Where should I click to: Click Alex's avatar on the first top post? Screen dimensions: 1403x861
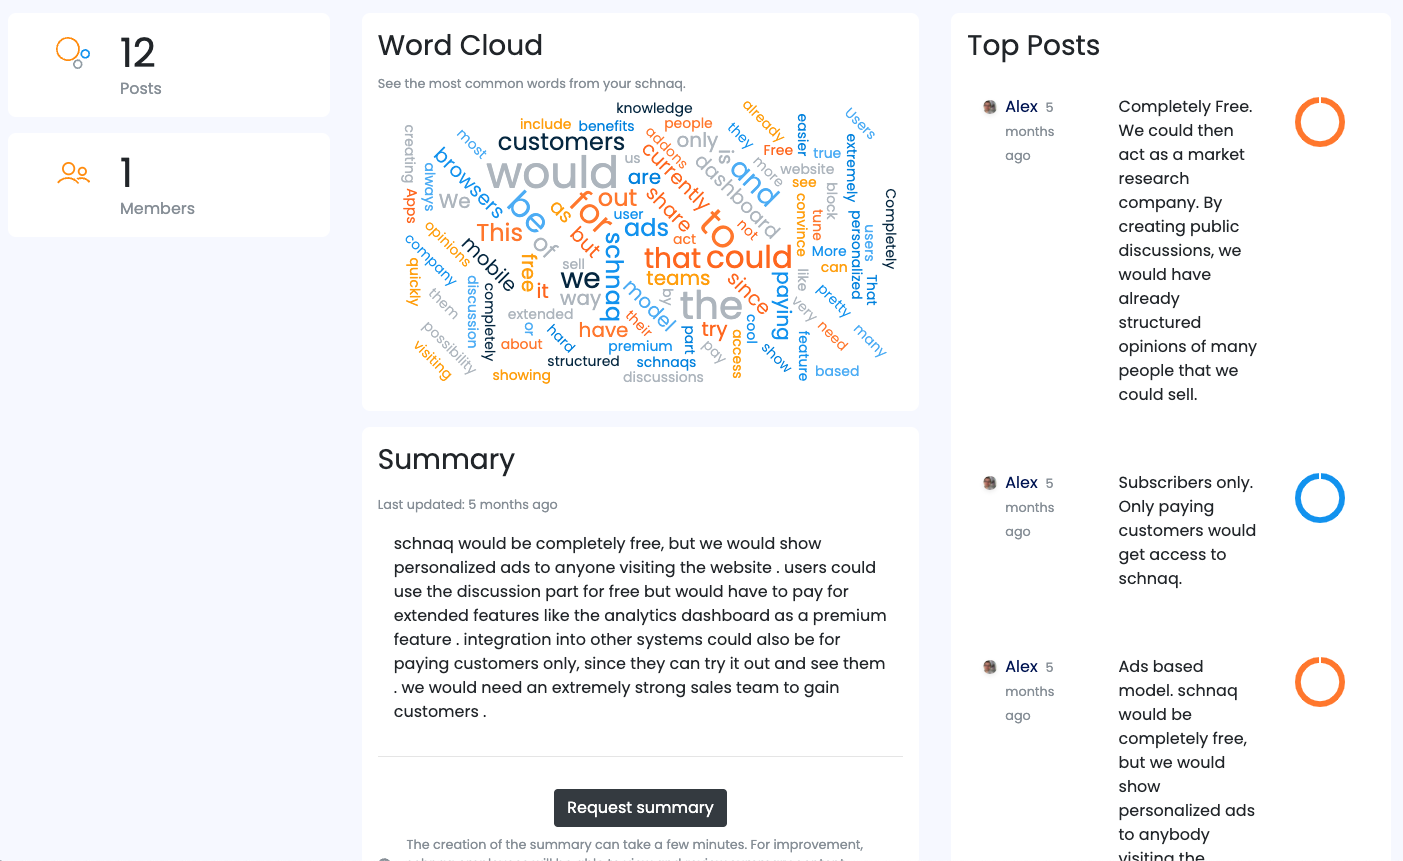(x=988, y=106)
